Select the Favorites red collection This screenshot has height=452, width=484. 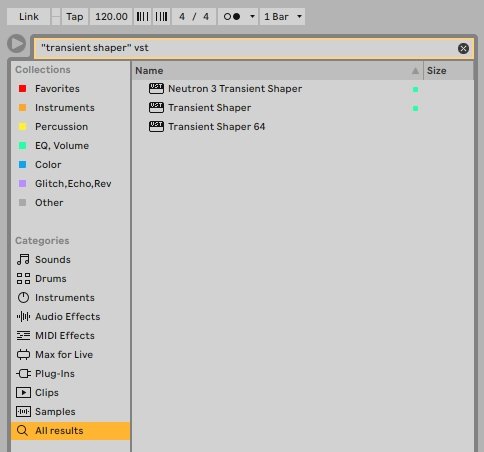(70, 89)
